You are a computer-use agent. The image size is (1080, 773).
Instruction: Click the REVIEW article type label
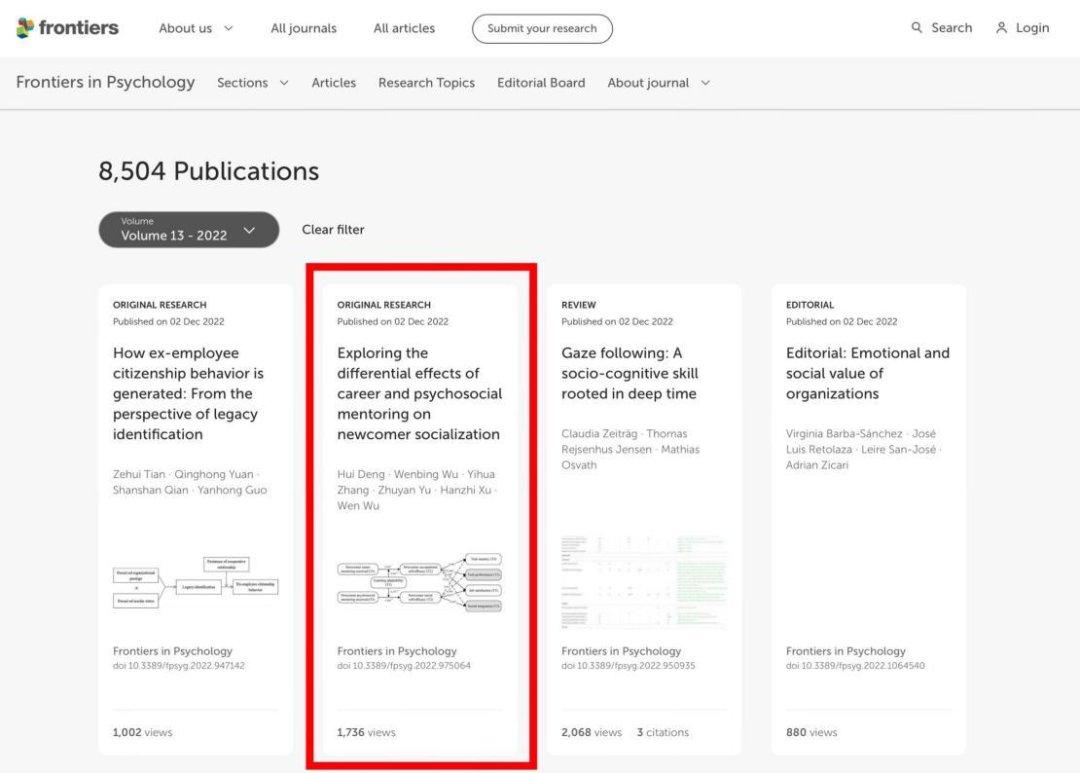click(579, 305)
